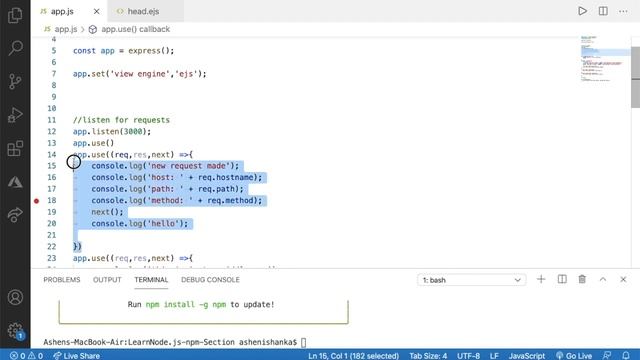Select the TERMINAL panel tab
The width and height of the screenshot is (640, 360).
tap(151, 280)
